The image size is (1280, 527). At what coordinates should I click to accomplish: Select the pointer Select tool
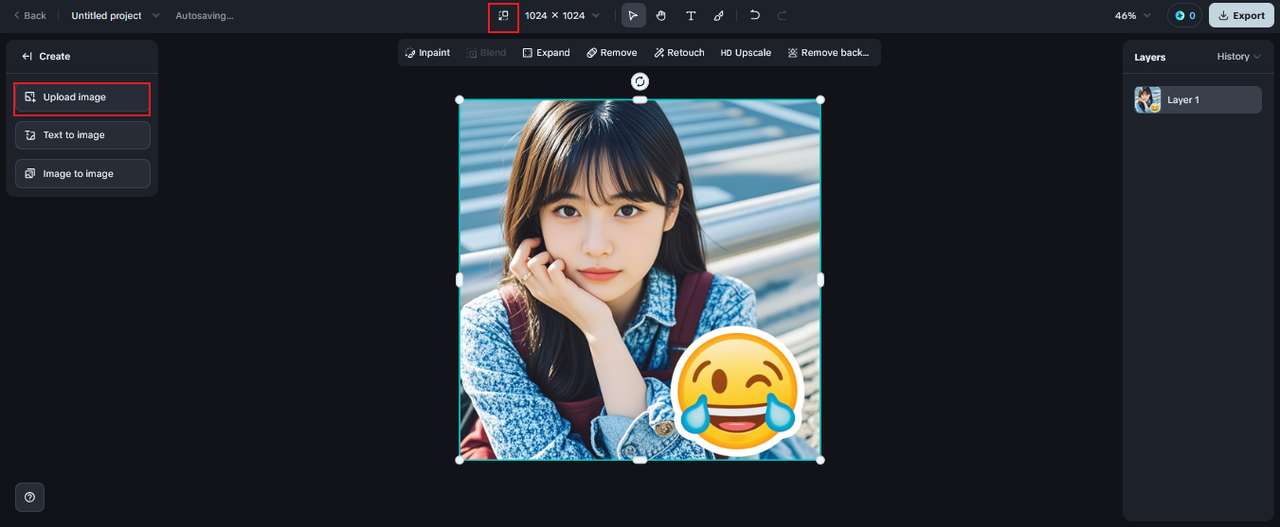(x=633, y=16)
